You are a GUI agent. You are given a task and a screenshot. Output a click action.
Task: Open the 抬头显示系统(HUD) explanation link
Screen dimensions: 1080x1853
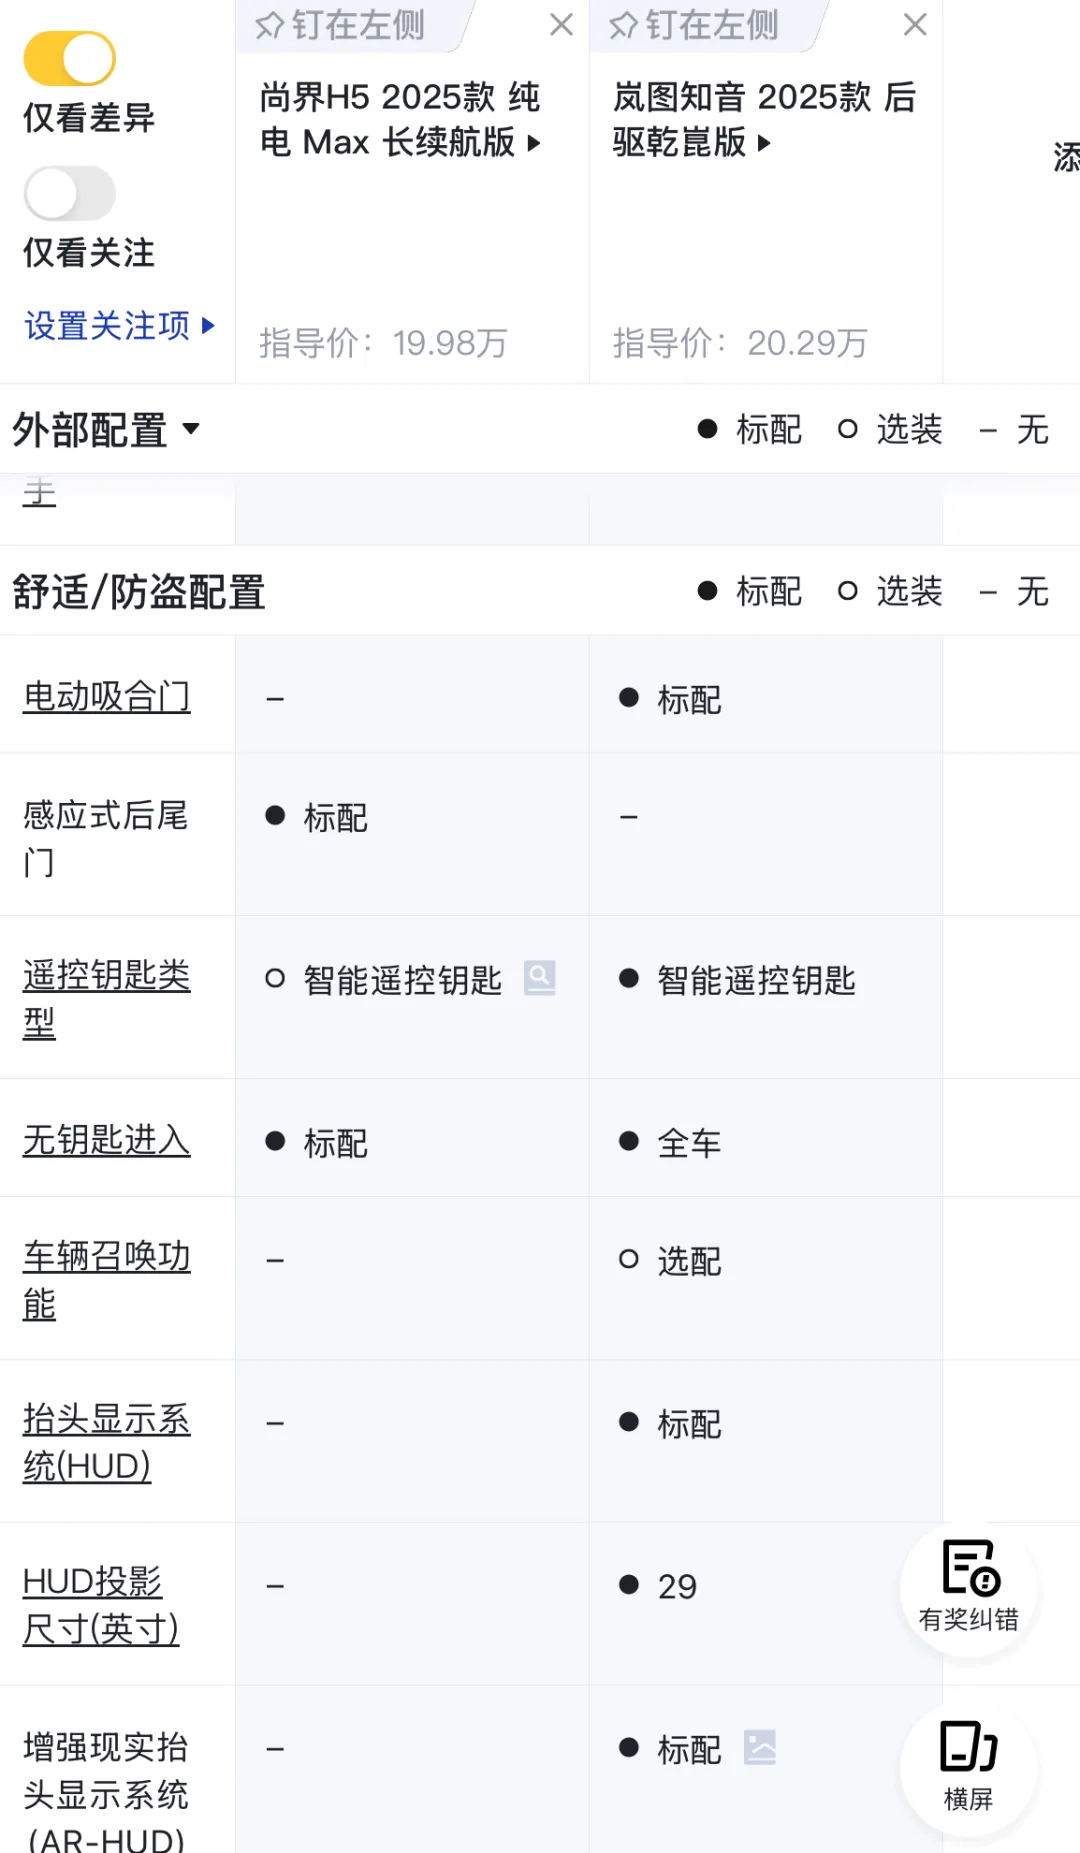point(106,1442)
